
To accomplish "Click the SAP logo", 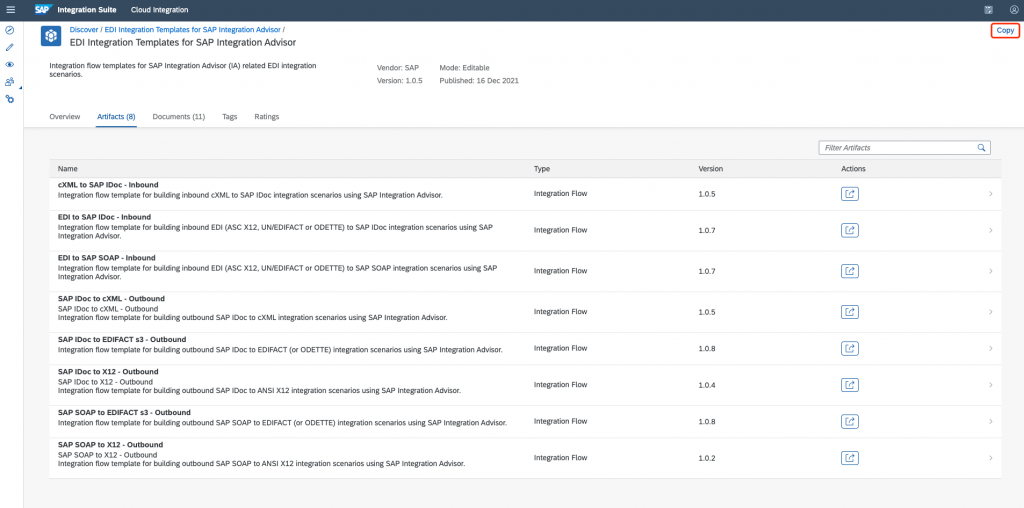I will pyautogui.click(x=44, y=10).
